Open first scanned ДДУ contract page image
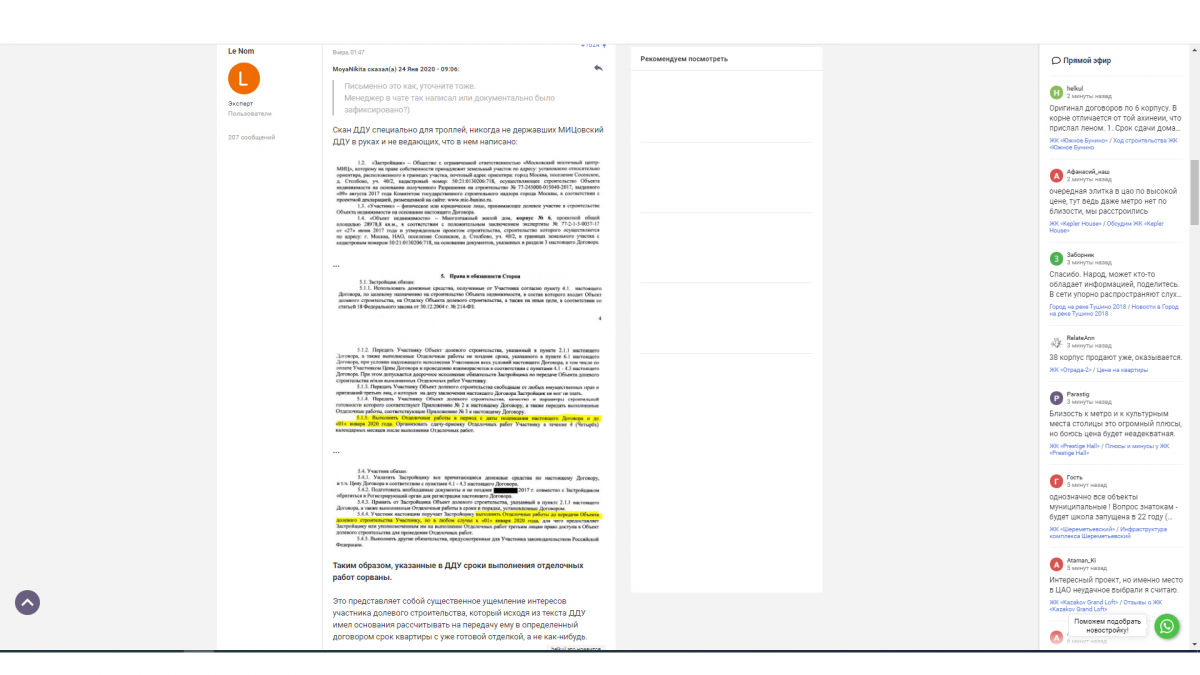The width and height of the screenshot is (1200, 675). click(468, 203)
